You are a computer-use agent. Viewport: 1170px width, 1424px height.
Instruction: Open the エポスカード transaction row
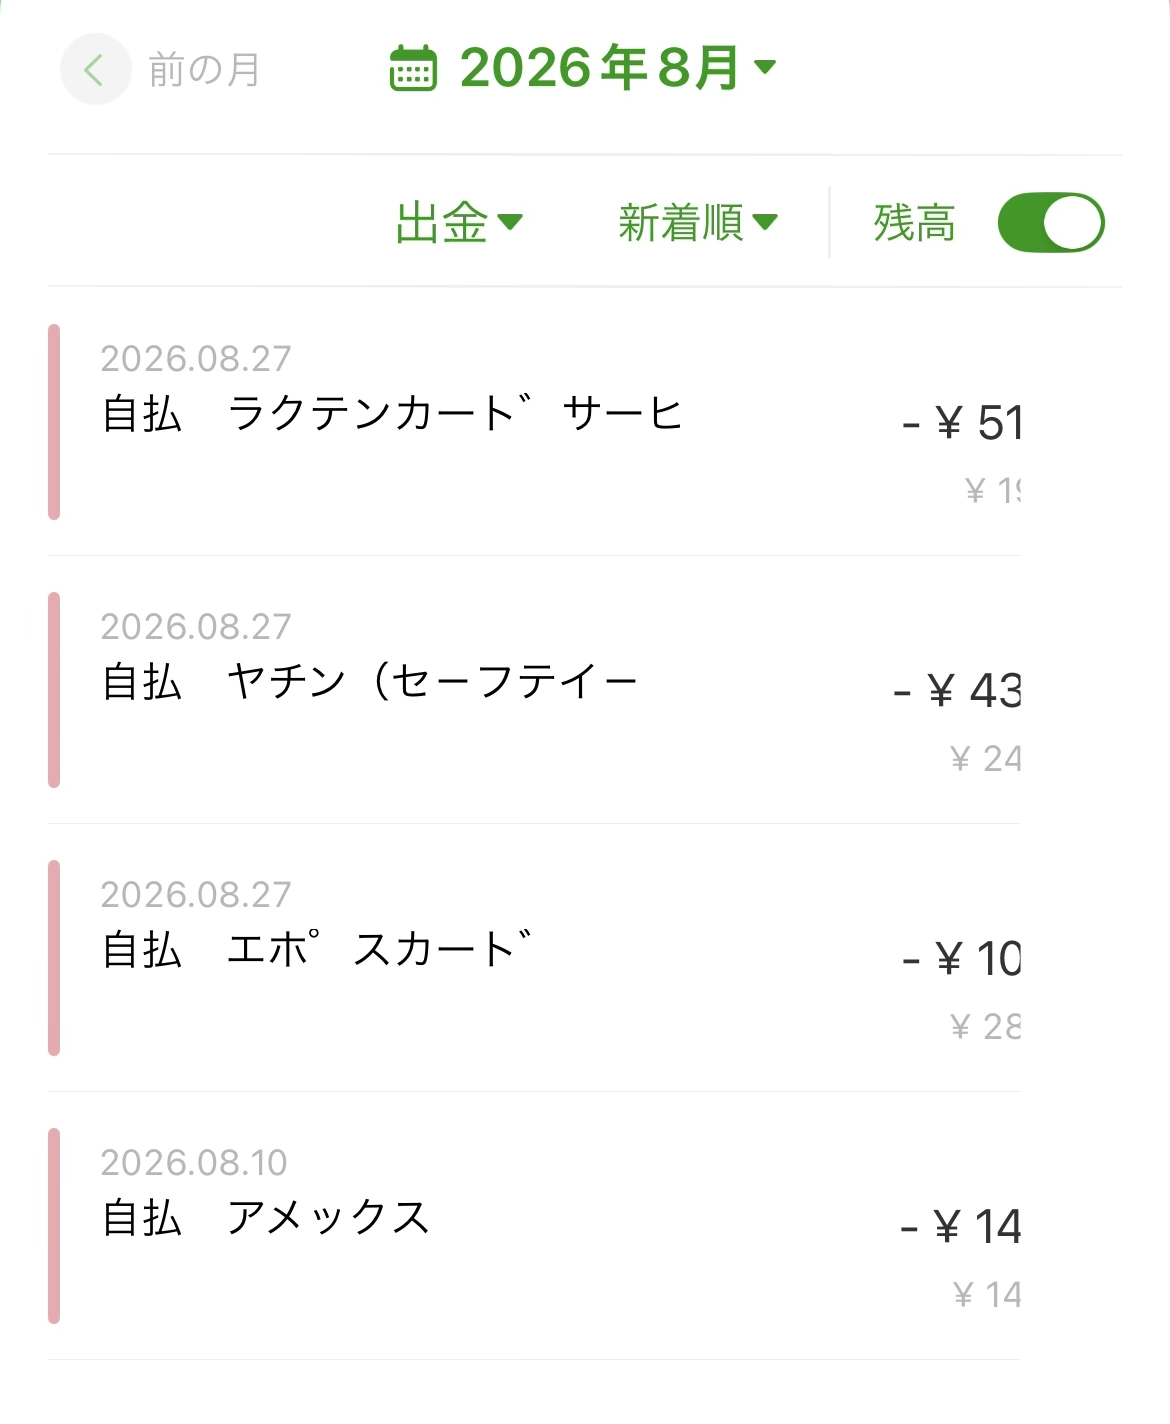click(534, 958)
